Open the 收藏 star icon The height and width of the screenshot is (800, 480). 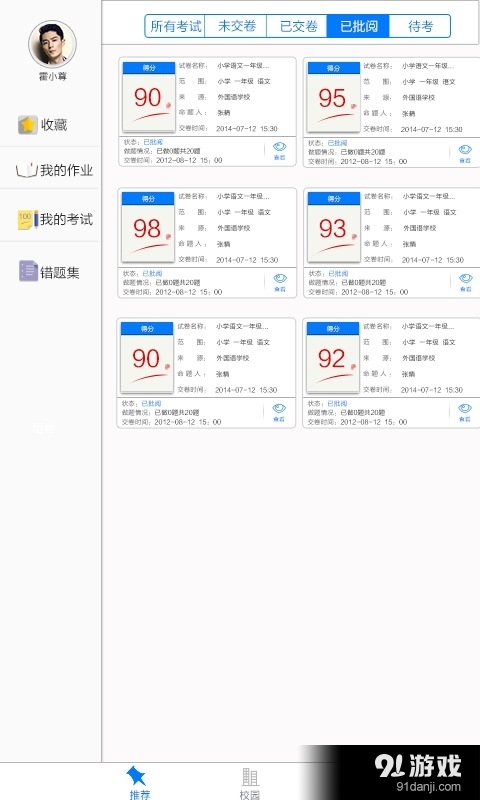coord(28,124)
